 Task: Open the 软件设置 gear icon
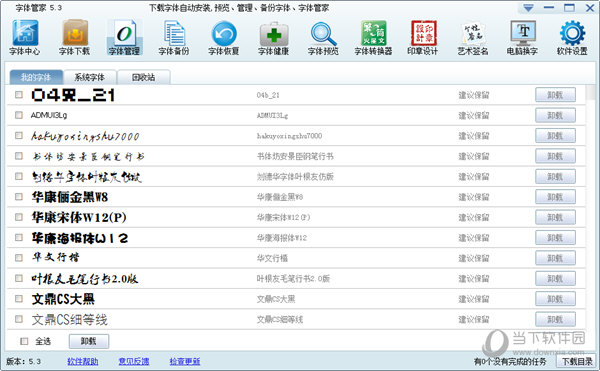pyautogui.click(x=572, y=37)
